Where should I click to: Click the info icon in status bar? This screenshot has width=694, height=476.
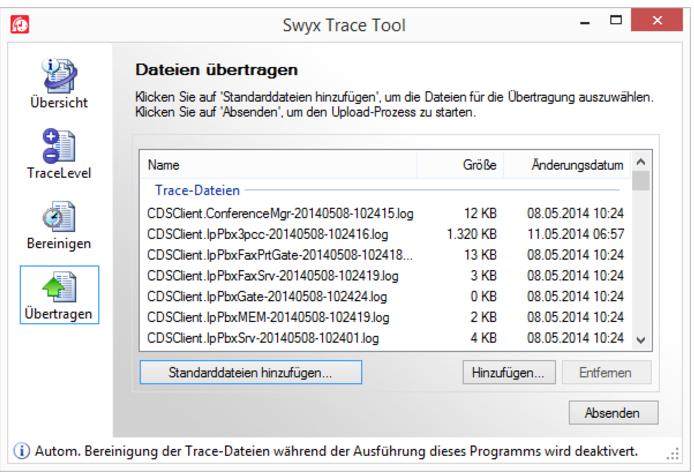(22, 451)
